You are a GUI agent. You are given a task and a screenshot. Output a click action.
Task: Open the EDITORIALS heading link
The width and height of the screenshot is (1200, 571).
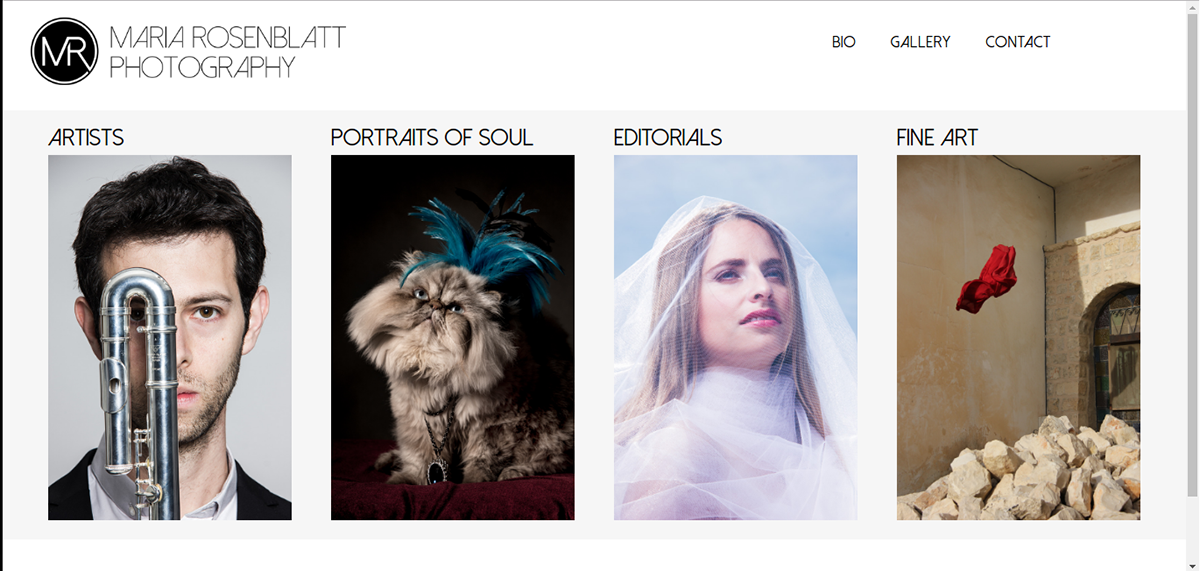[x=668, y=138]
